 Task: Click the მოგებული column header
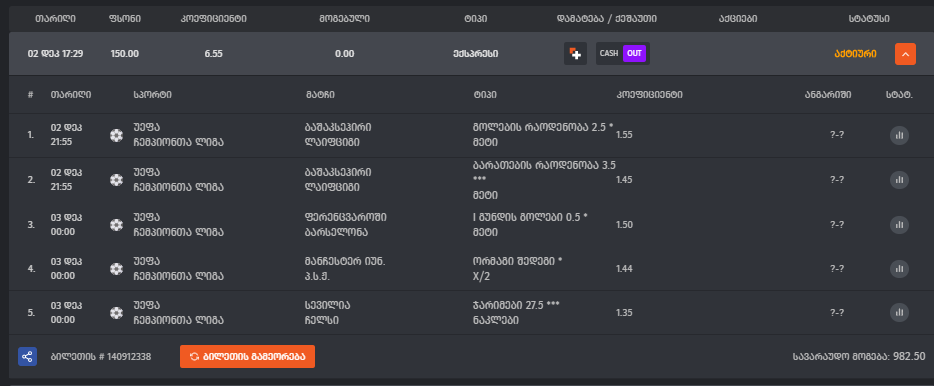(x=344, y=18)
